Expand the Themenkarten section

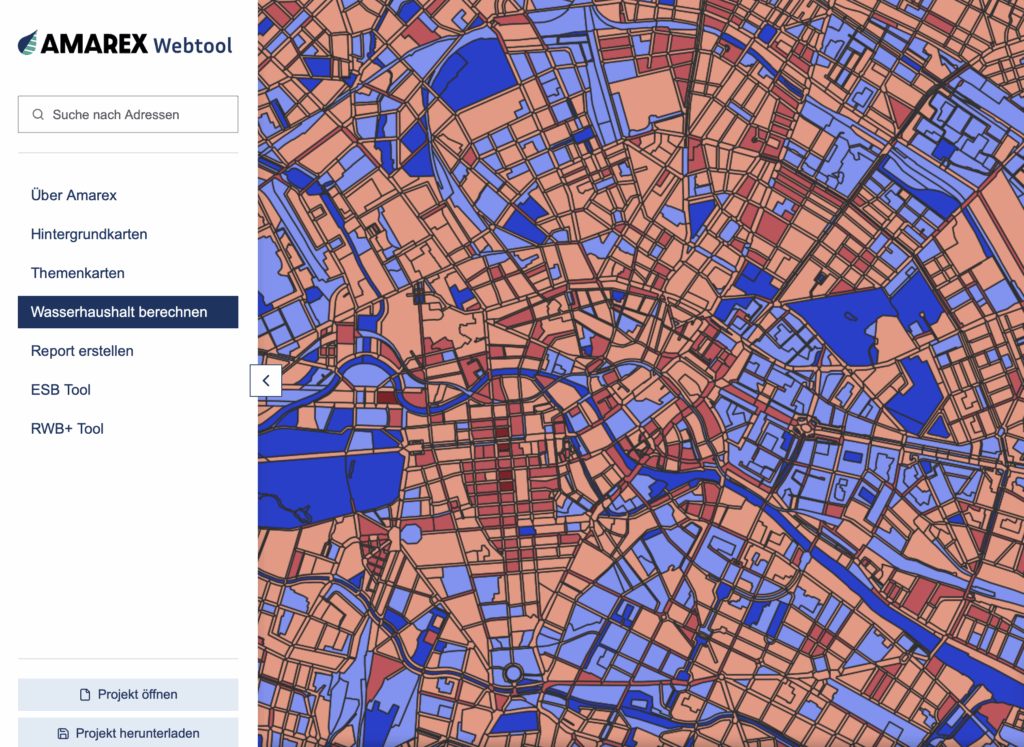(x=78, y=273)
